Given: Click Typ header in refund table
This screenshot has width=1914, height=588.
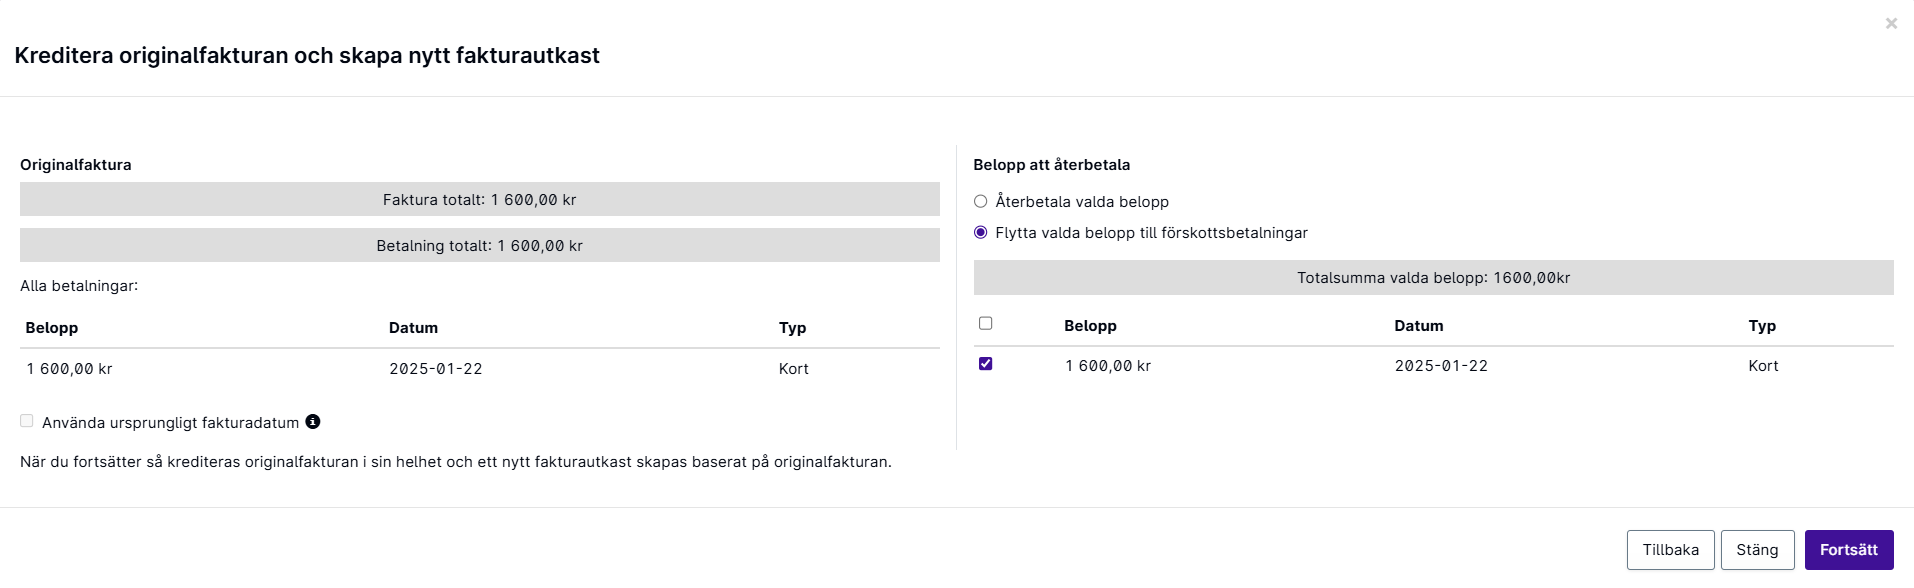Looking at the screenshot, I should pos(1762,326).
